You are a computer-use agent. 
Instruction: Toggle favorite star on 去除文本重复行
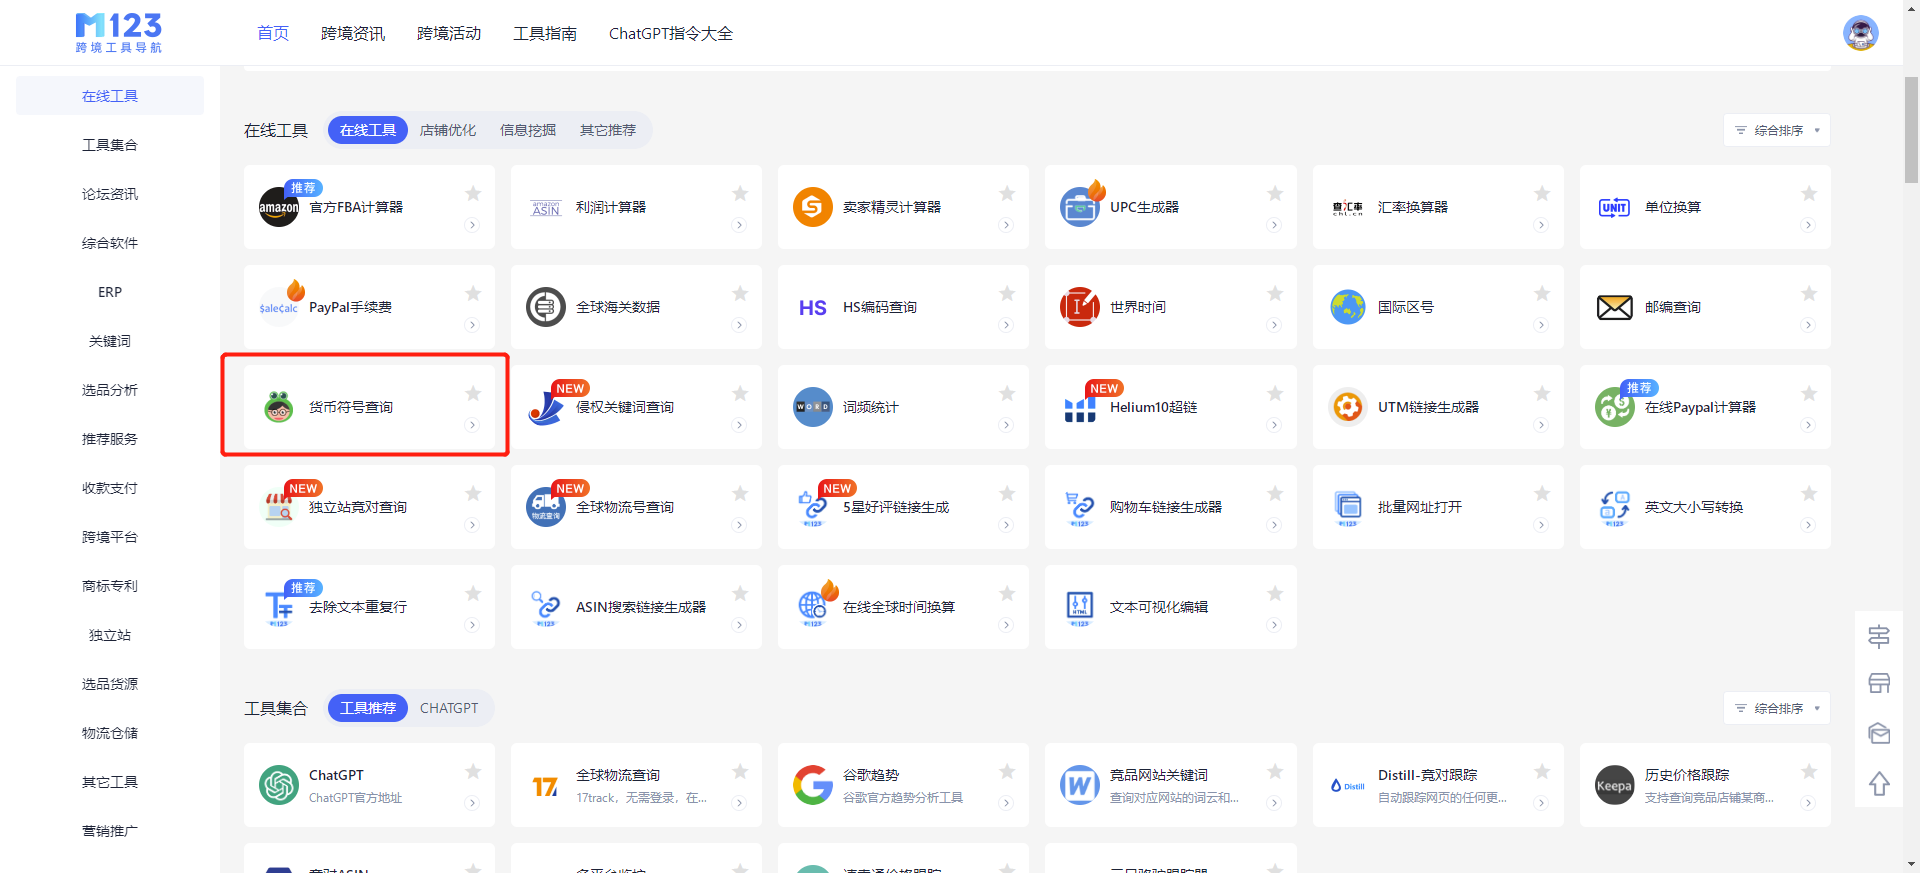pos(473,593)
